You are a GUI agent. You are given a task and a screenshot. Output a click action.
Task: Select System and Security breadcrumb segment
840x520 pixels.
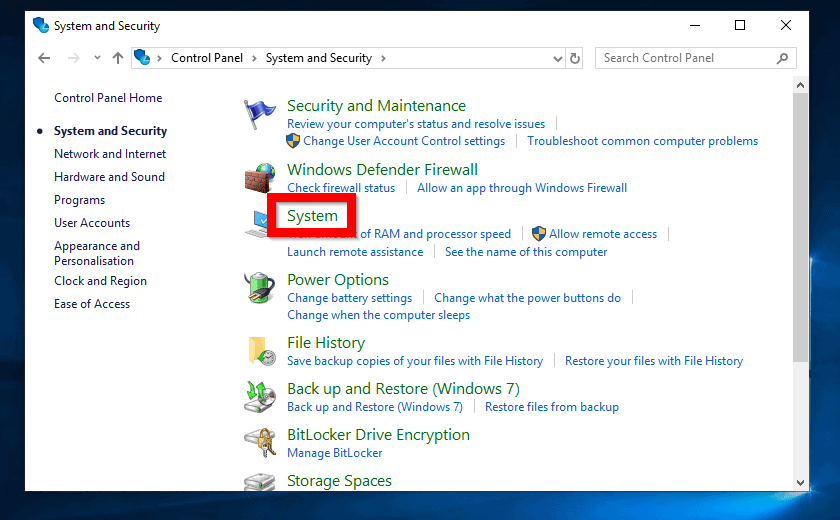coord(319,58)
